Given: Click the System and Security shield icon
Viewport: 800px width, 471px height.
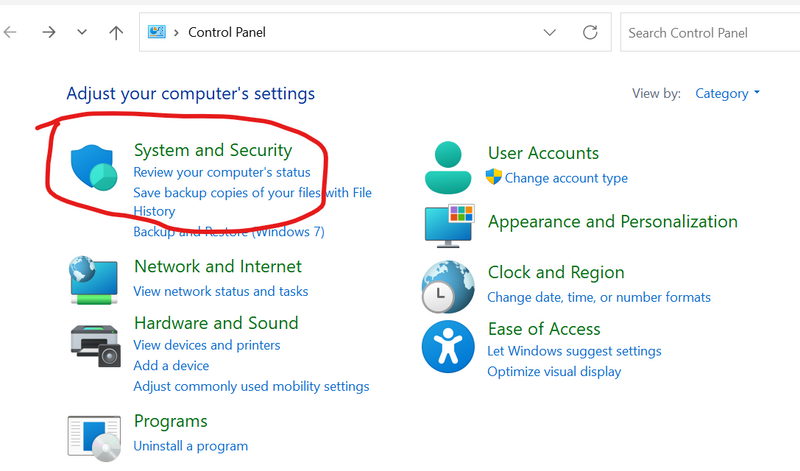Looking at the screenshot, I should pyautogui.click(x=94, y=166).
